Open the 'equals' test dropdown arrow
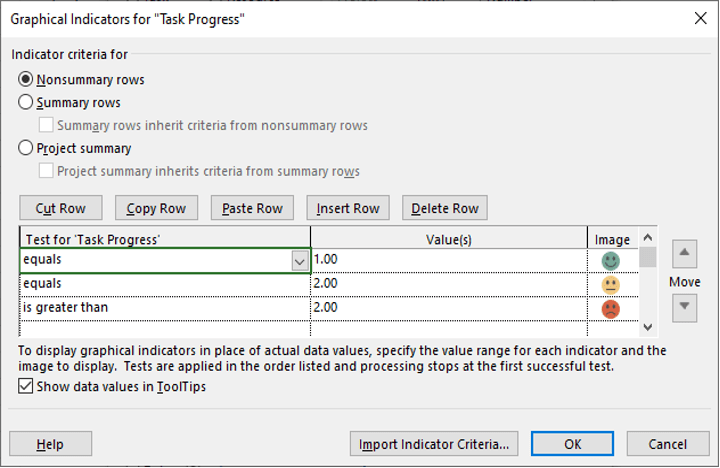The height and width of the screenshot is (468, 720). tap(299, 261)
